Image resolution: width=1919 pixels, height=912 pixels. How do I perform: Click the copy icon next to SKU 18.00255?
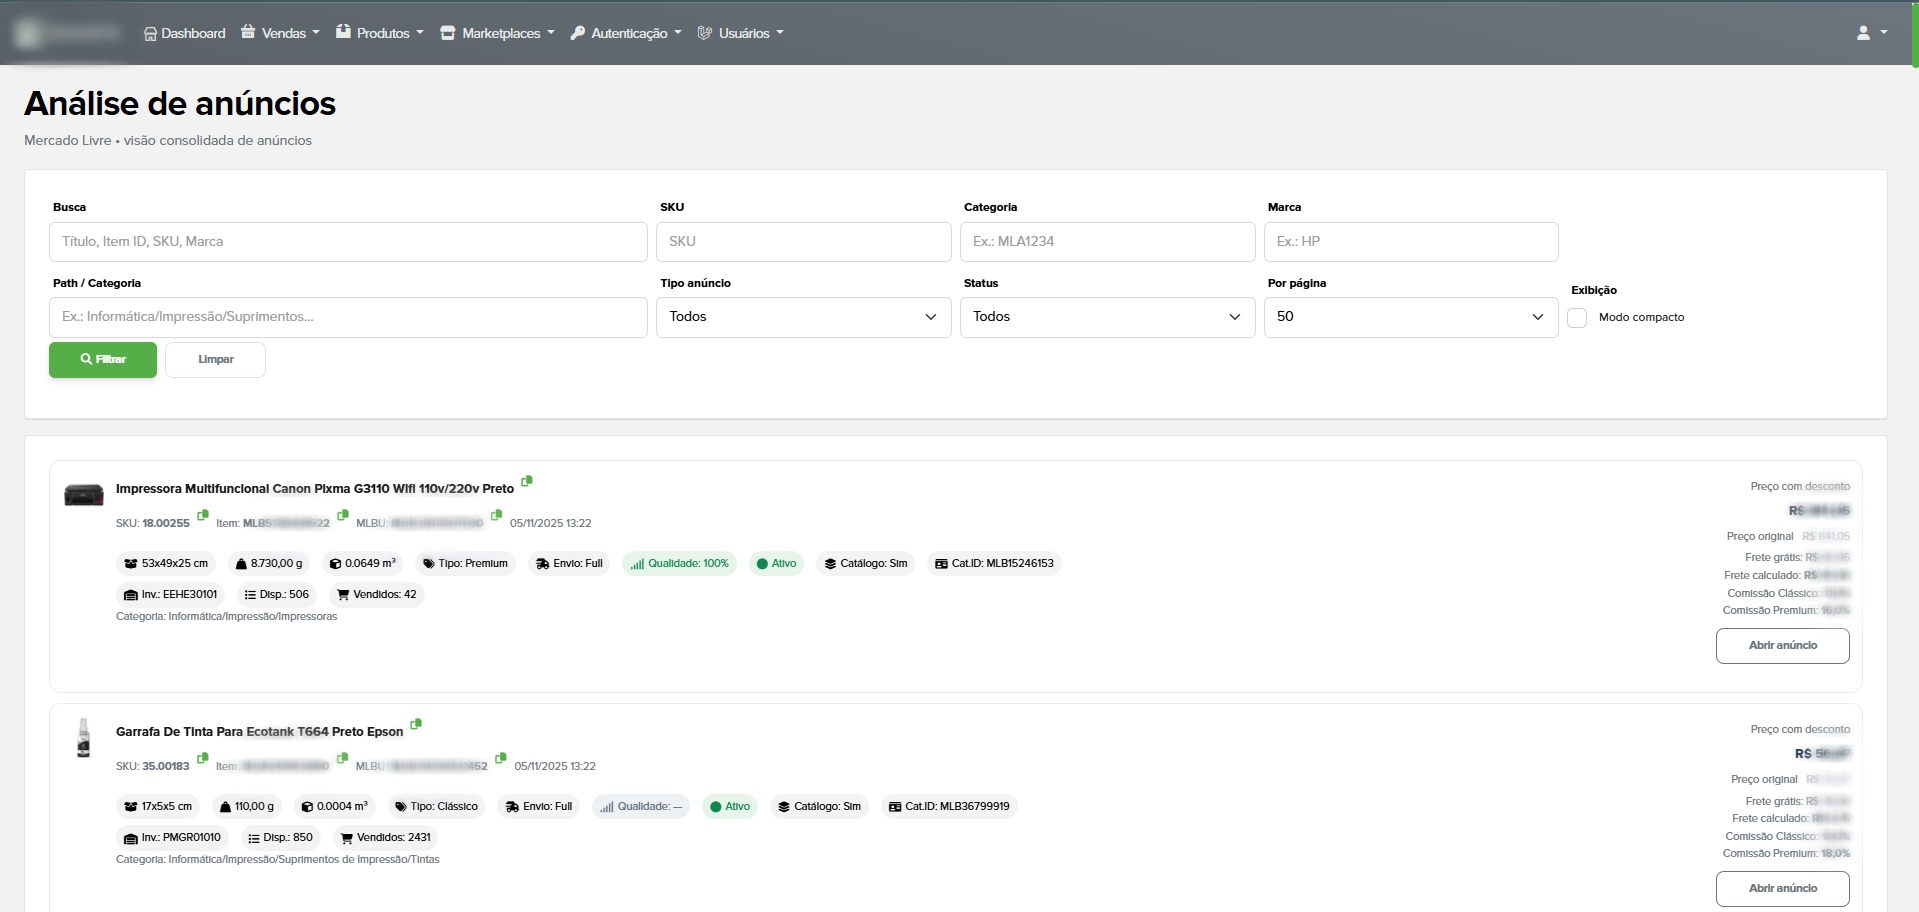(x=203, y=516)
